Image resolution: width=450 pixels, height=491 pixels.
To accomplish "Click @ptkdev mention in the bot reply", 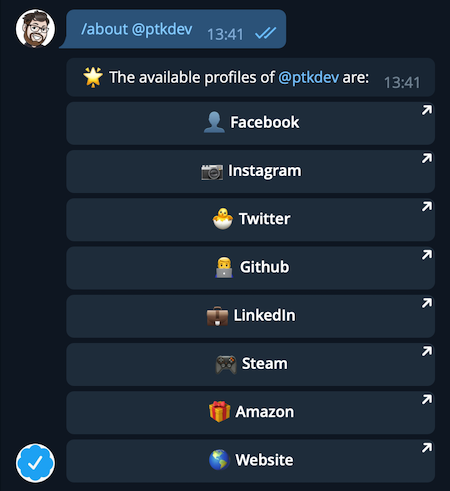I will point(309,78).
